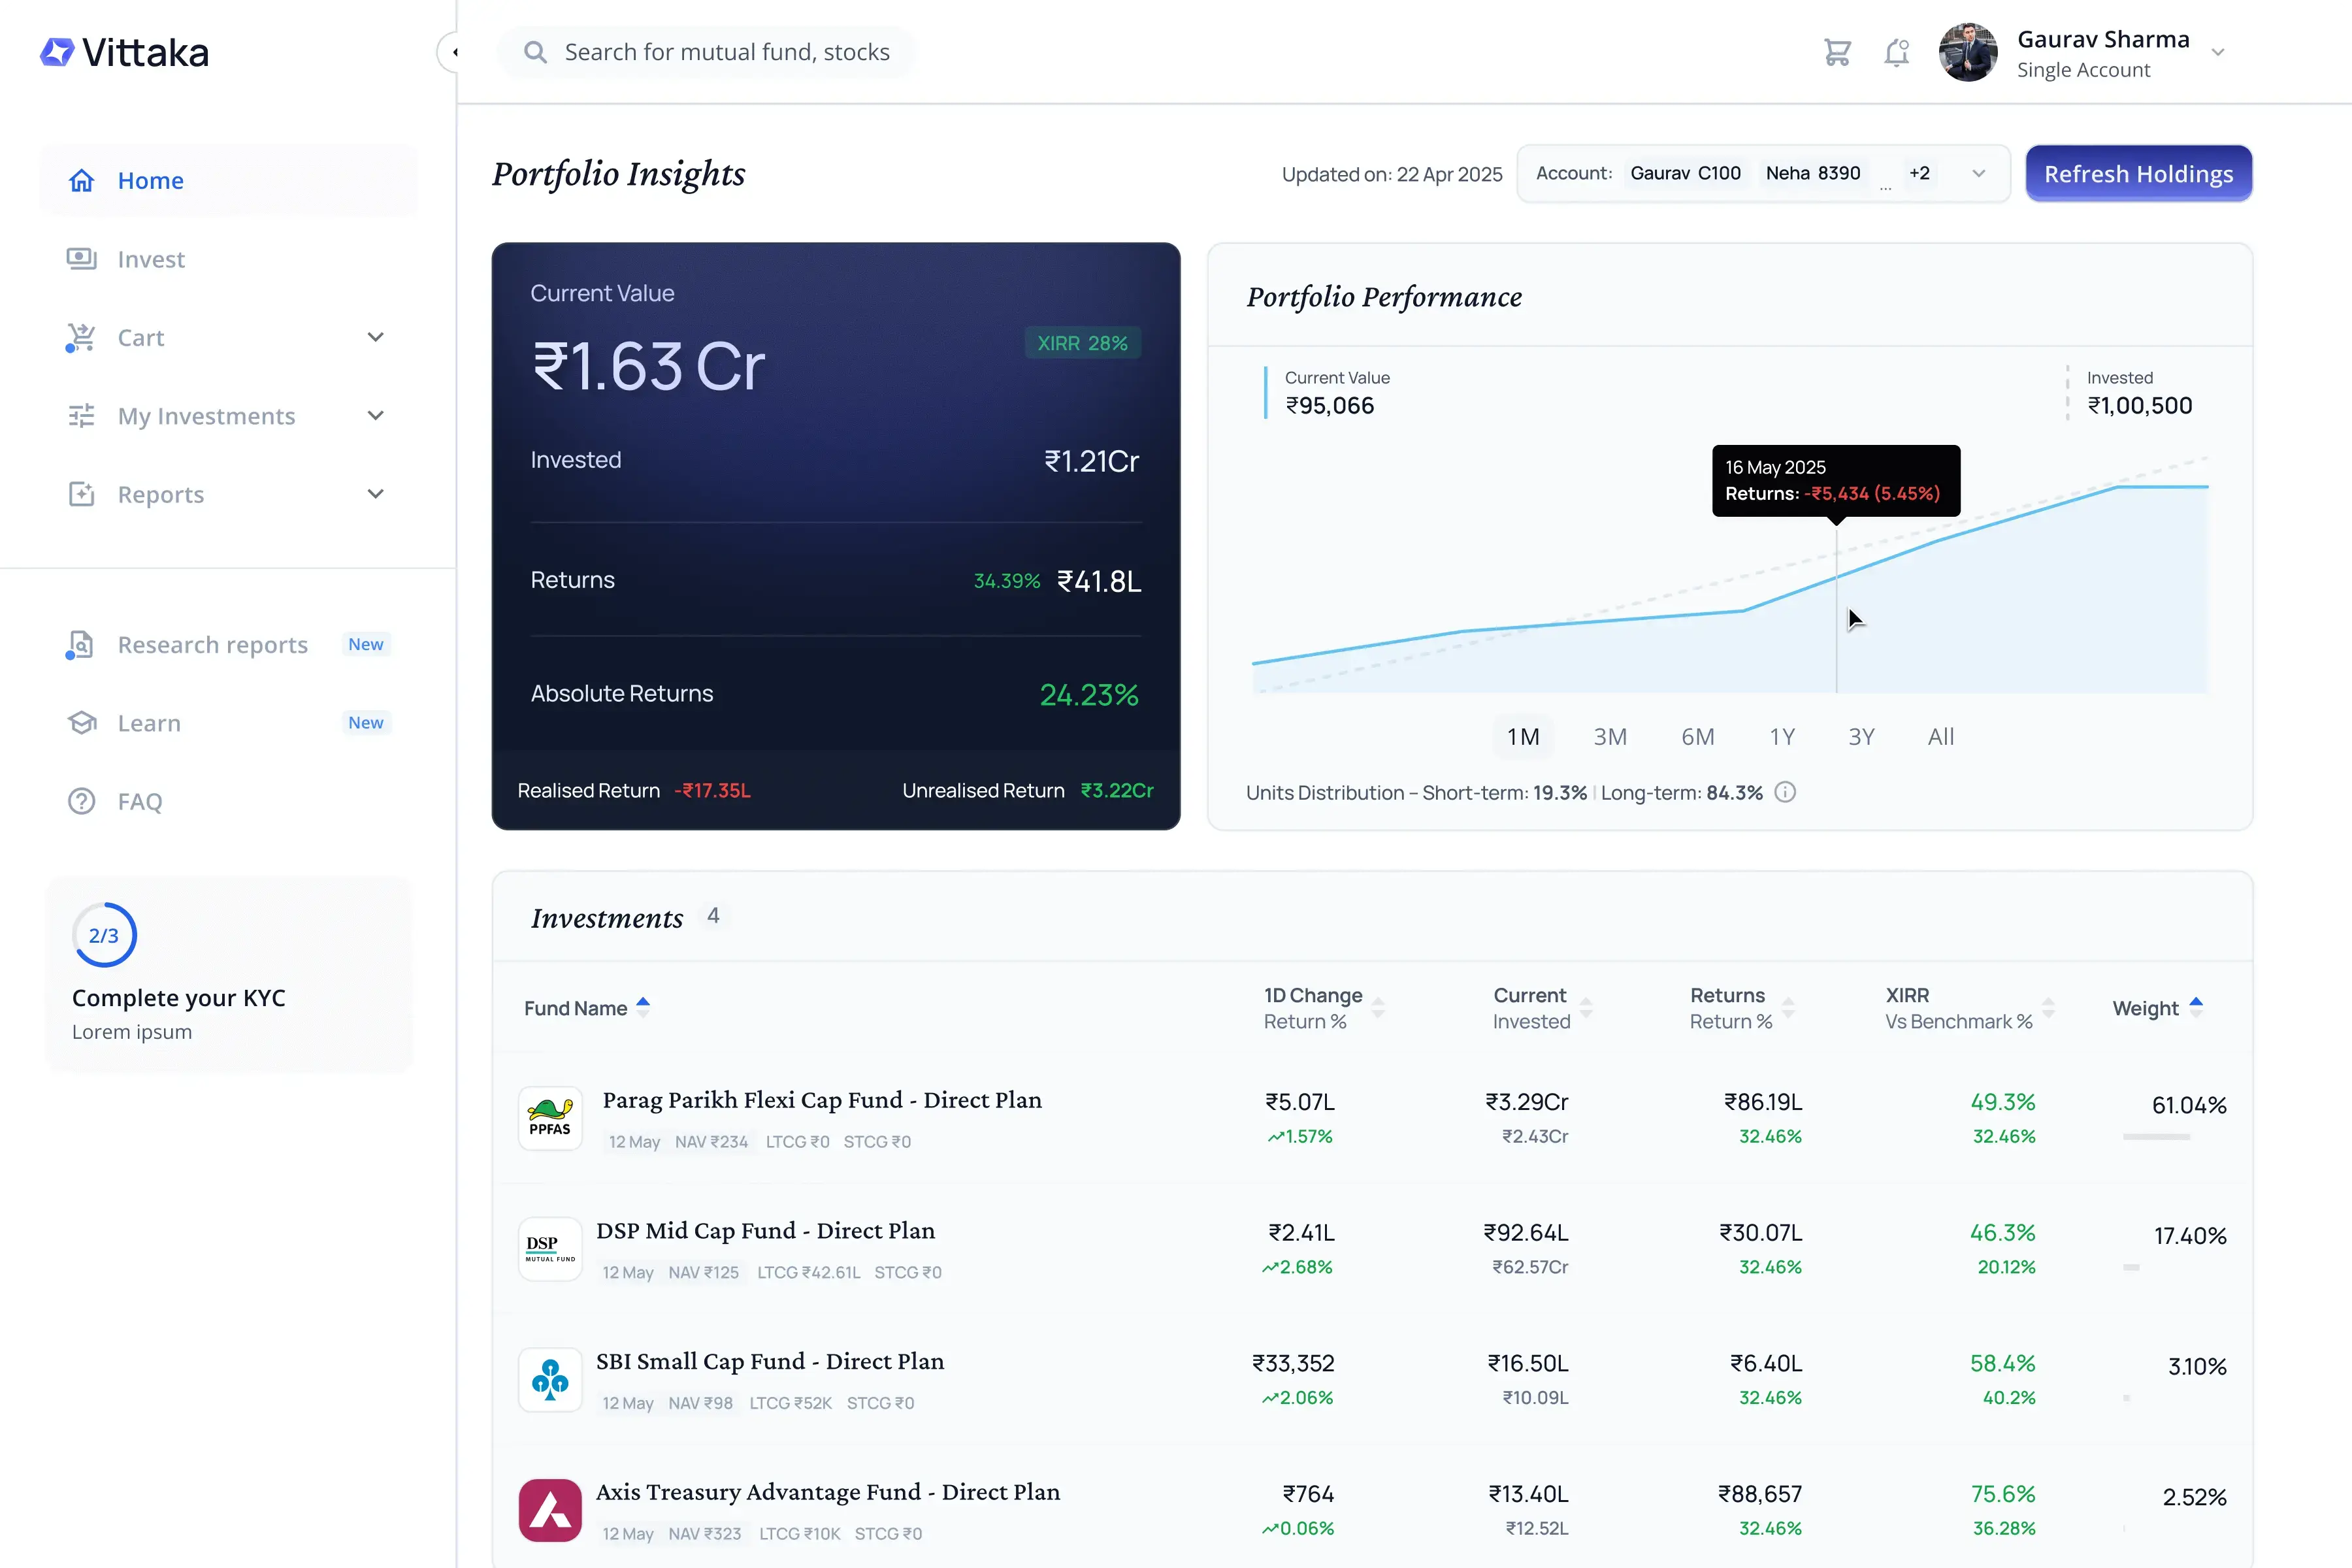The height and width of the screenshot is (1568, 2352).
Task: Go to the Home menu item
Action: [x=229, y=180]
